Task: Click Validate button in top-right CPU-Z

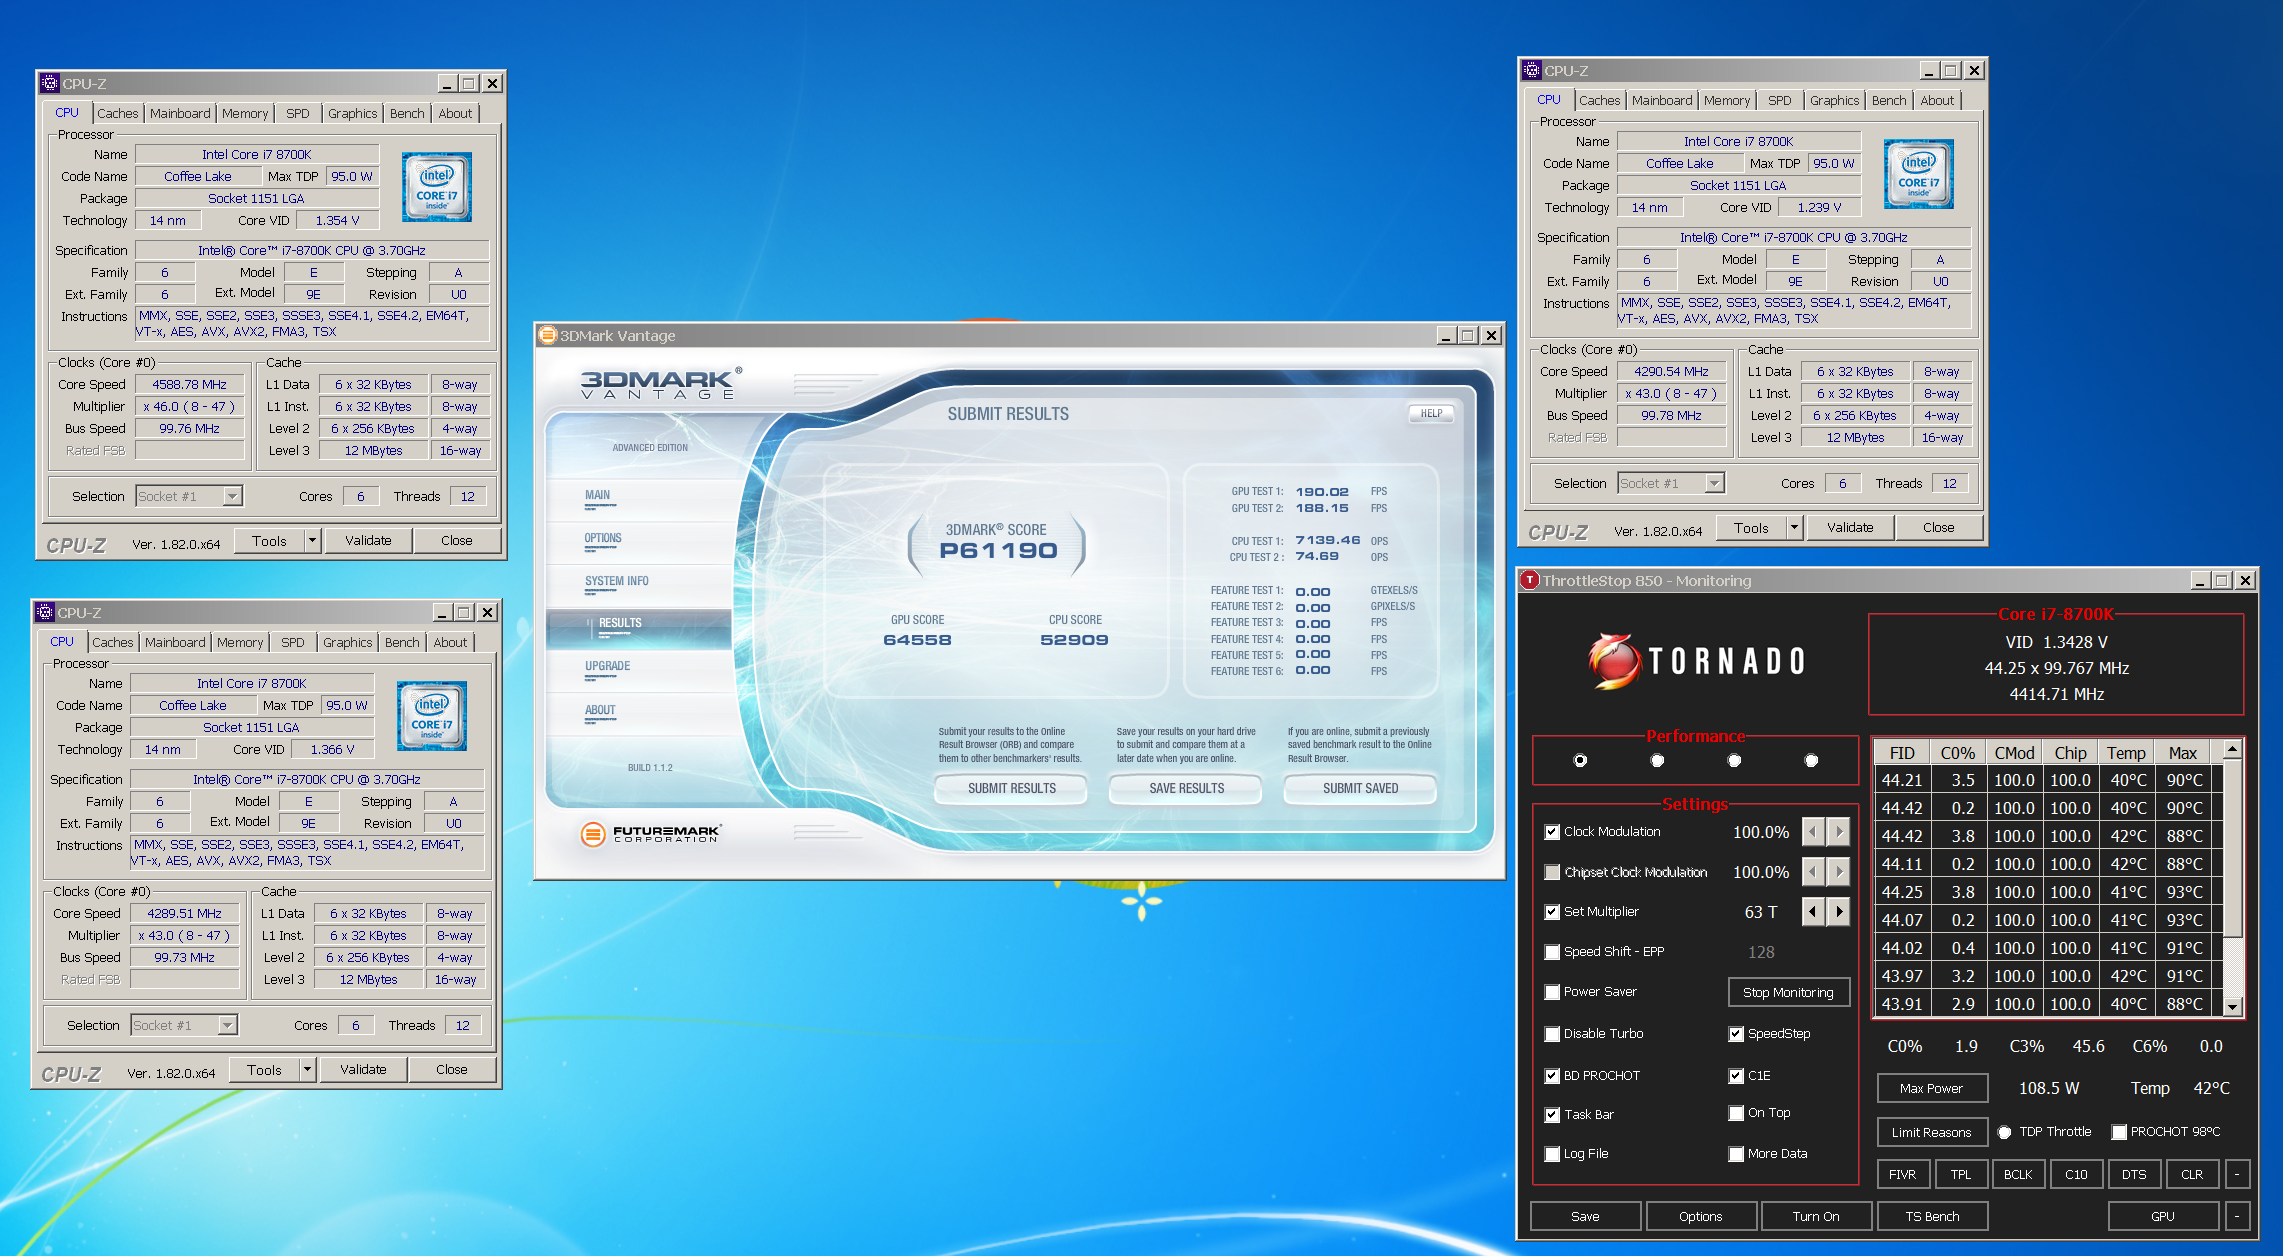Action: click(1850, 528)
